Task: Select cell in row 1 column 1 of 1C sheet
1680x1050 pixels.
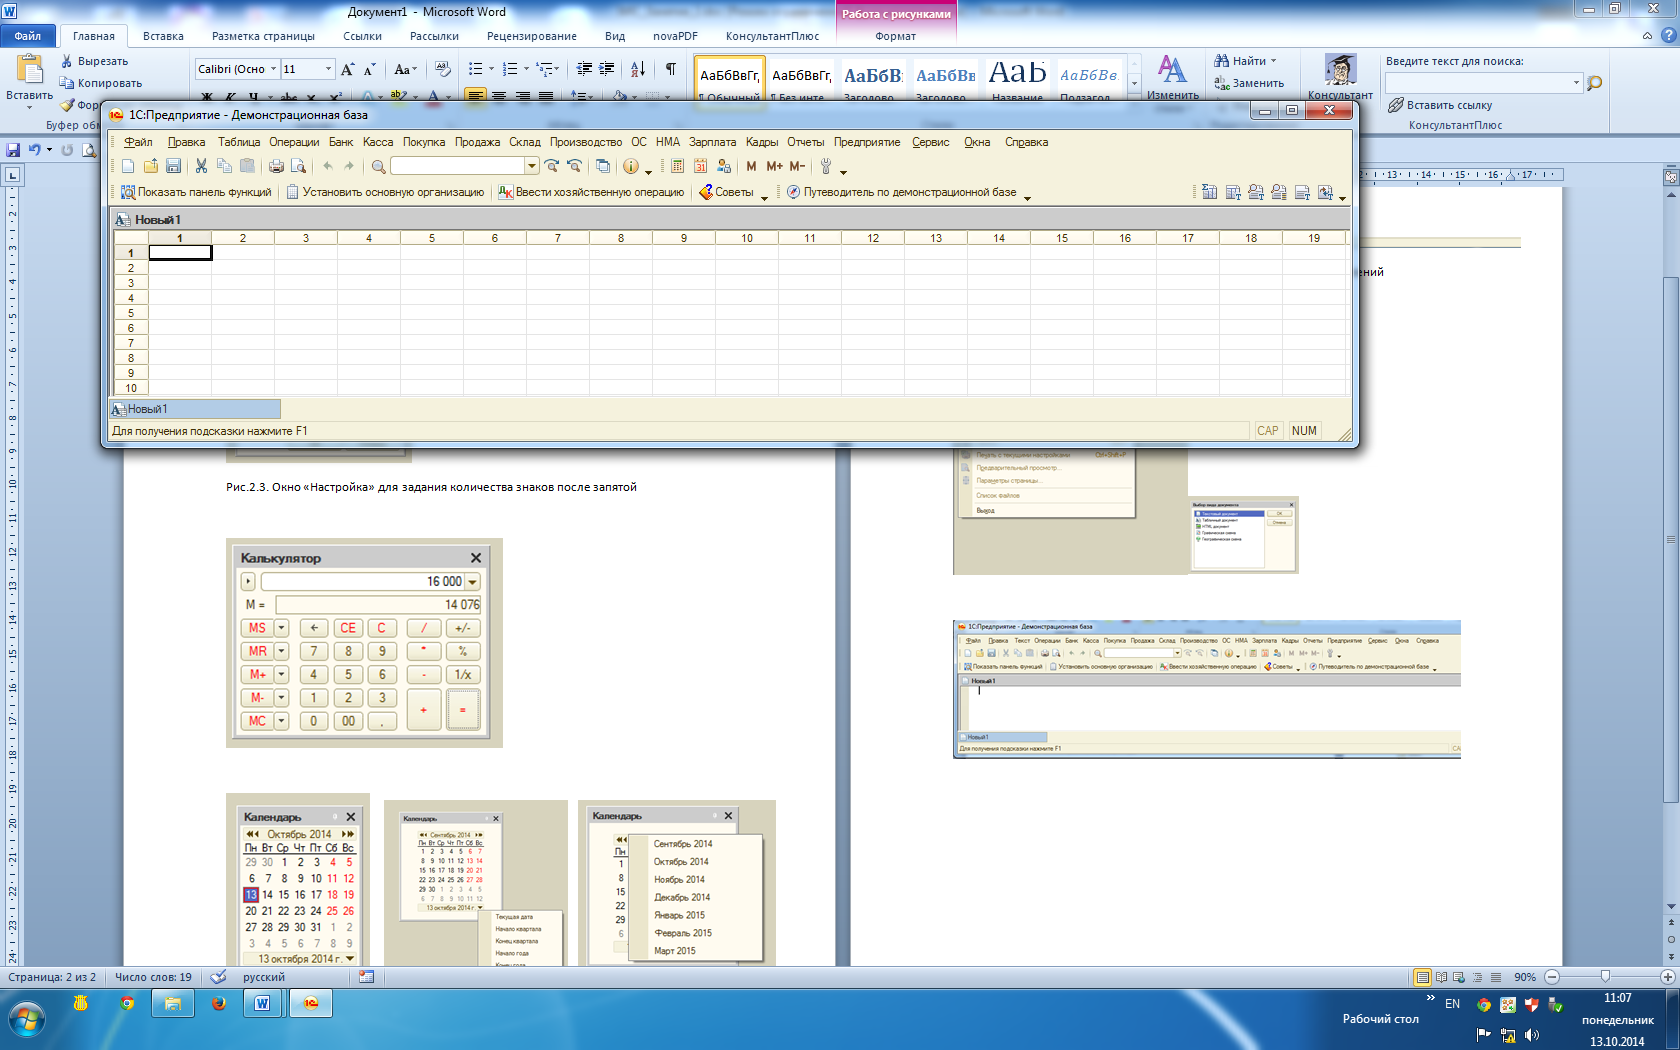Action: pos(180,253)
